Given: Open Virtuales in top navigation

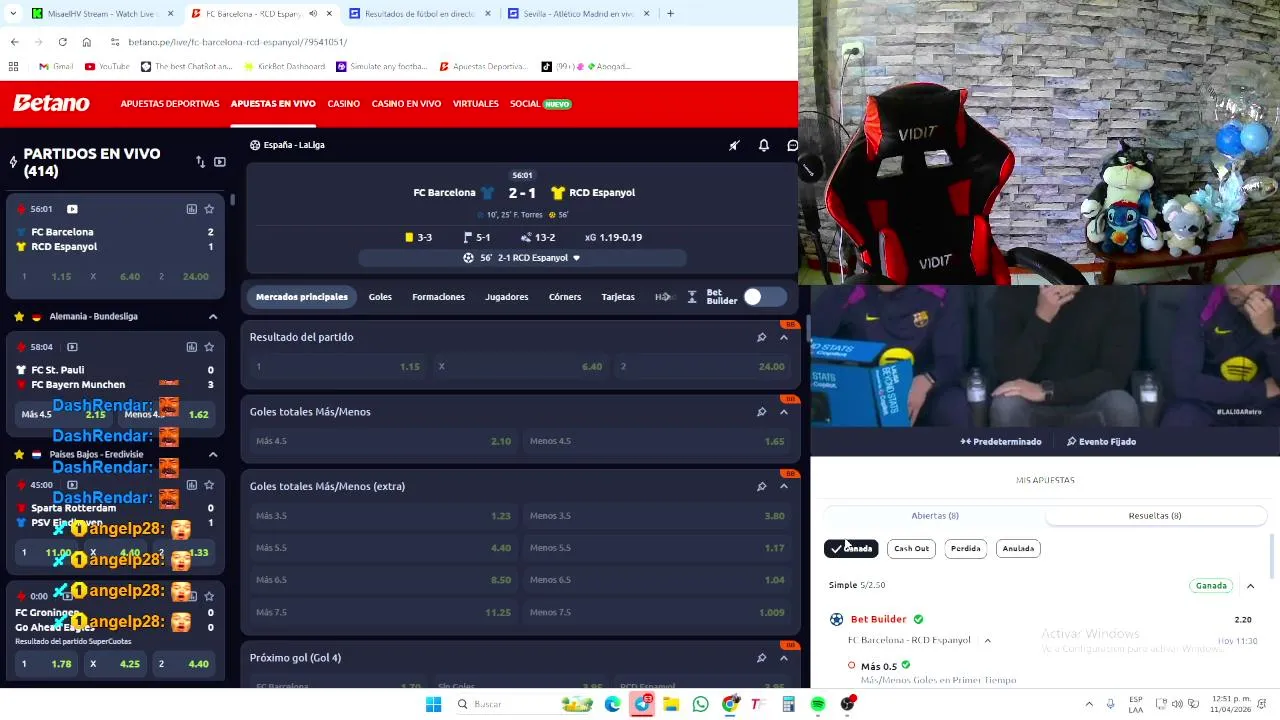Looking at the screenshot, I should click(475, 104).
